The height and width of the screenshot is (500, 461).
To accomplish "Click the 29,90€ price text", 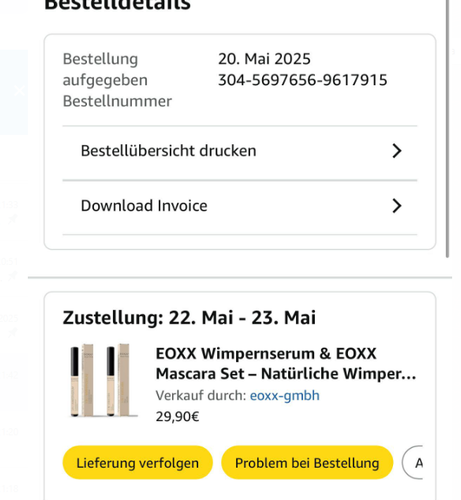I will 177,417.
